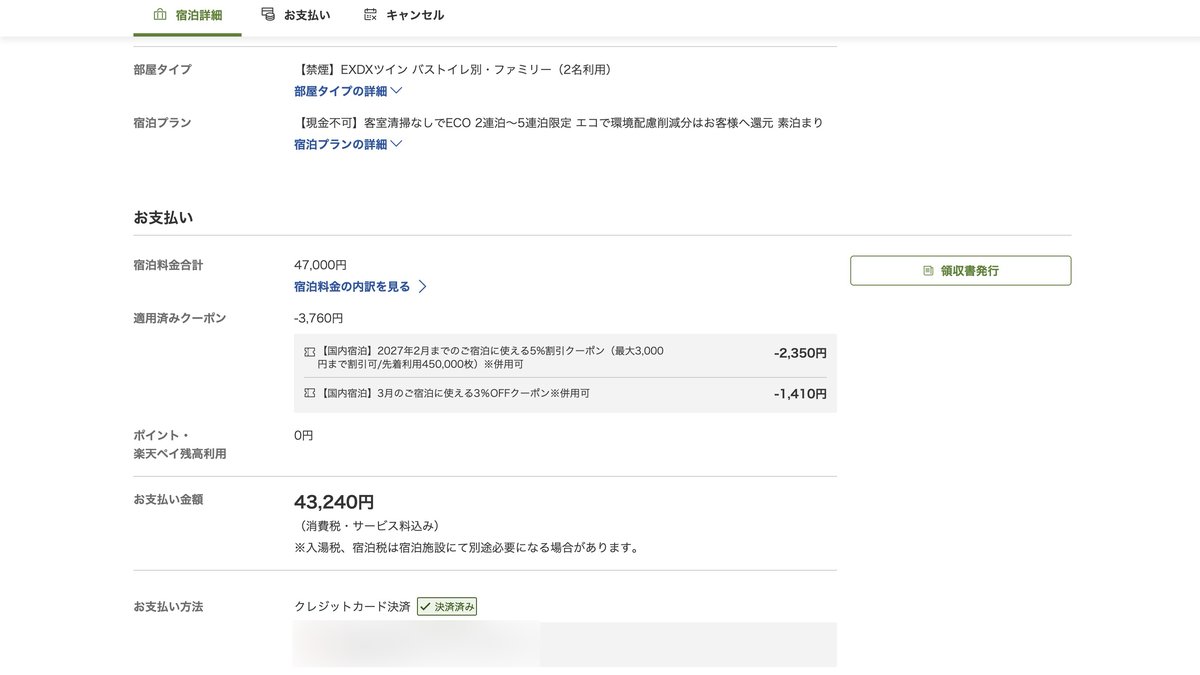
Task: Click the お支払い section heading
Action: pos(163,217)
